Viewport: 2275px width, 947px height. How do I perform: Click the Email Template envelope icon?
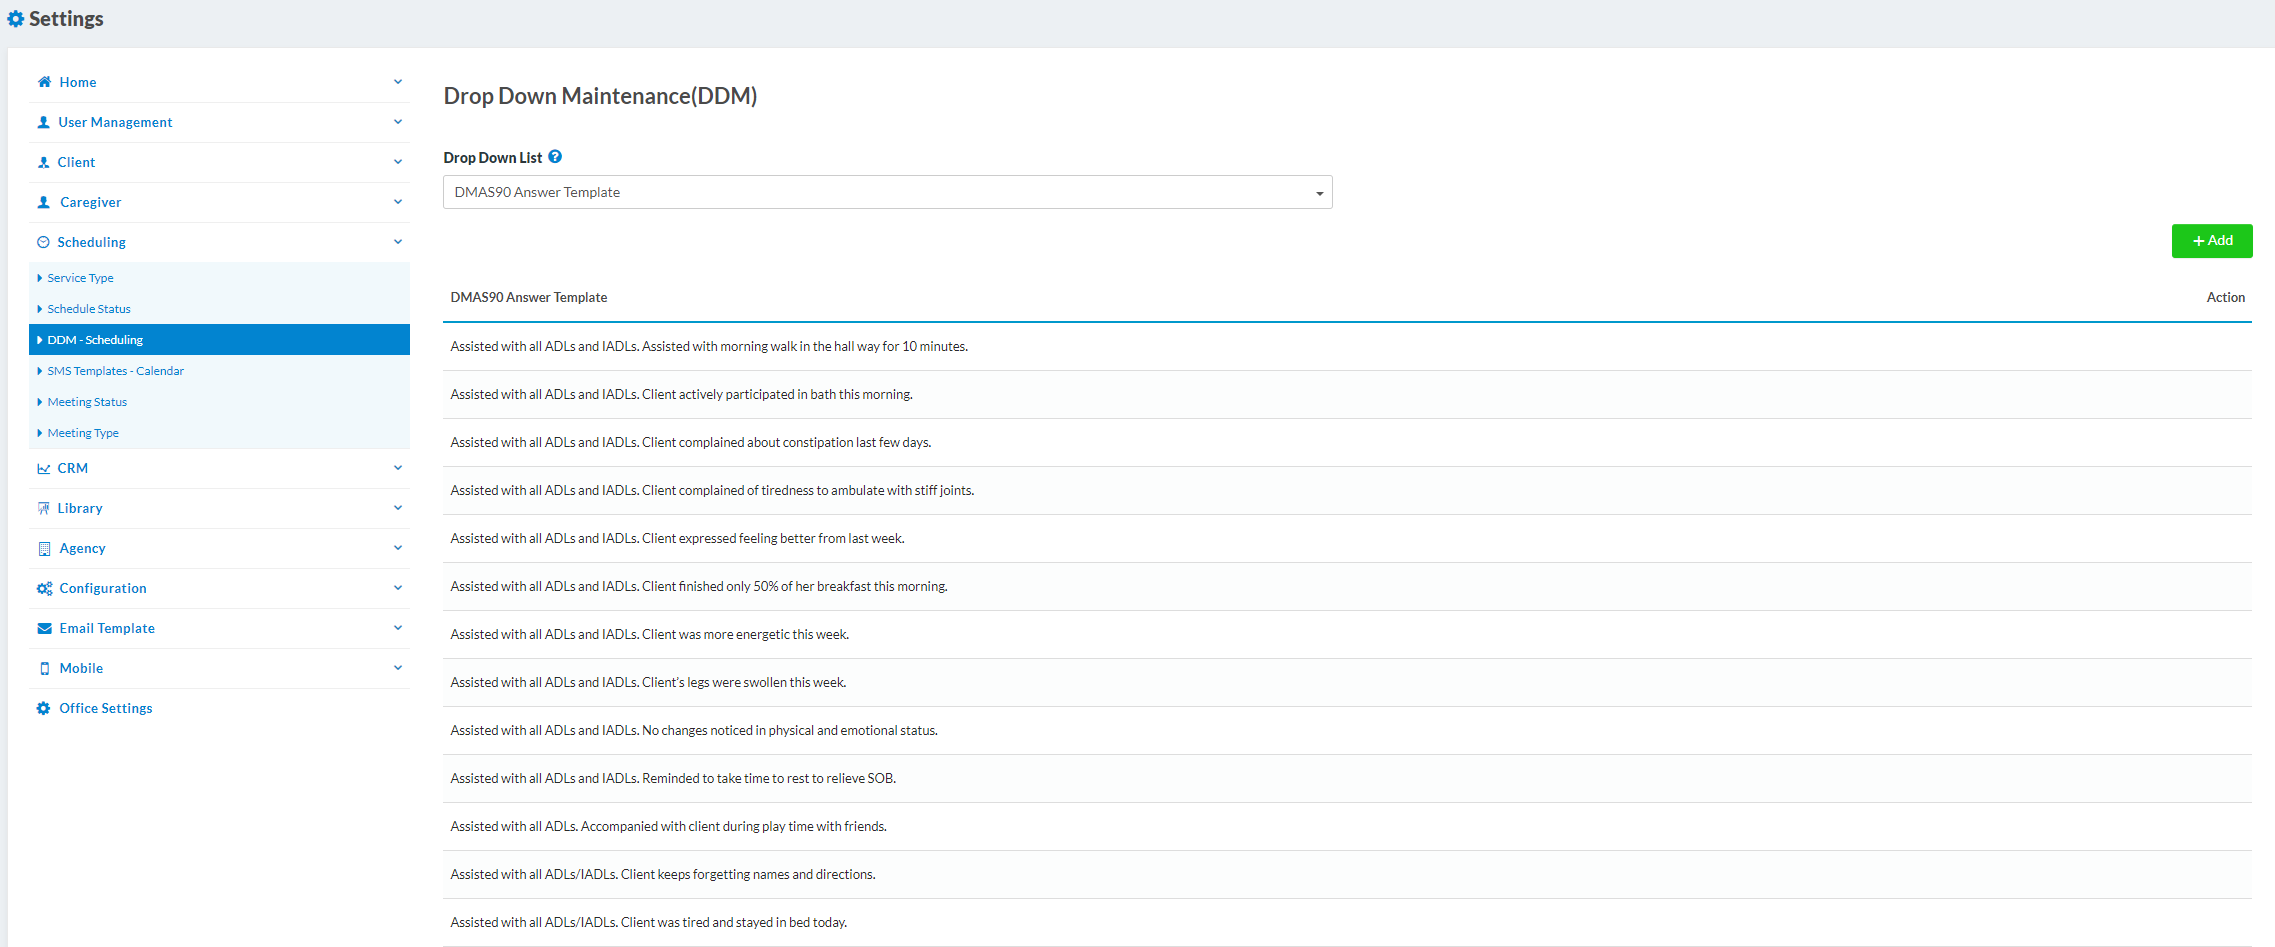(44, 628)
